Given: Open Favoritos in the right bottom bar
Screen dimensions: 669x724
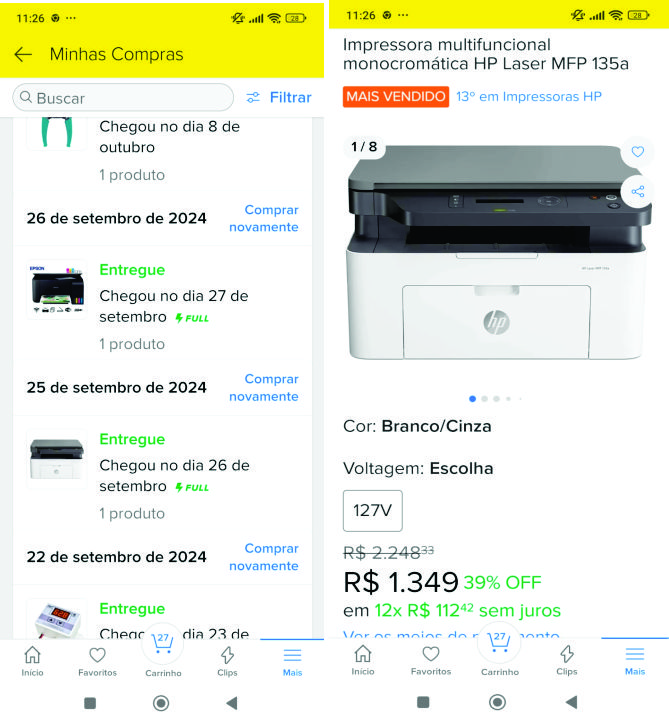Looking at the screenshot, I should pyautogui.click(x=431, y=661).
